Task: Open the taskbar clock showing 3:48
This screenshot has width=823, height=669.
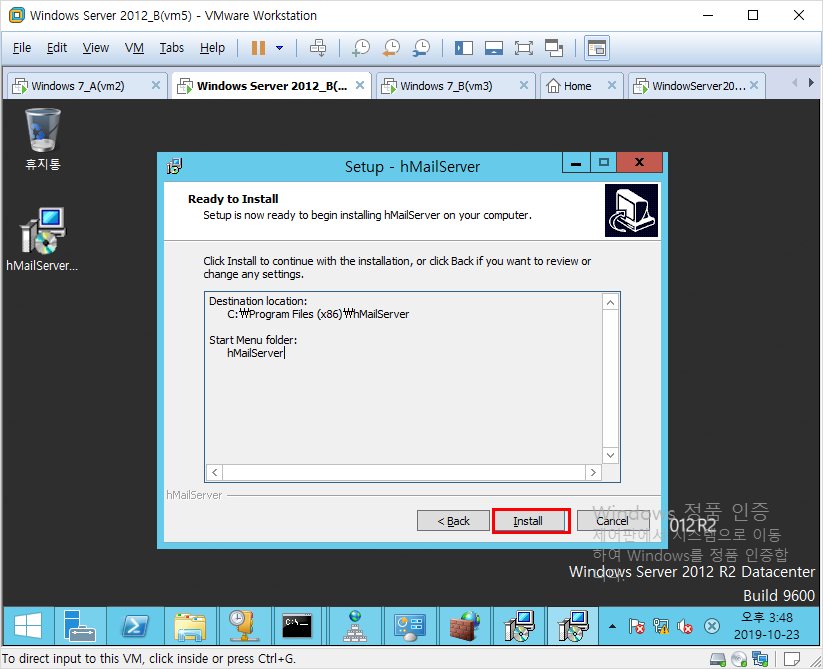Action: (766, 626)
